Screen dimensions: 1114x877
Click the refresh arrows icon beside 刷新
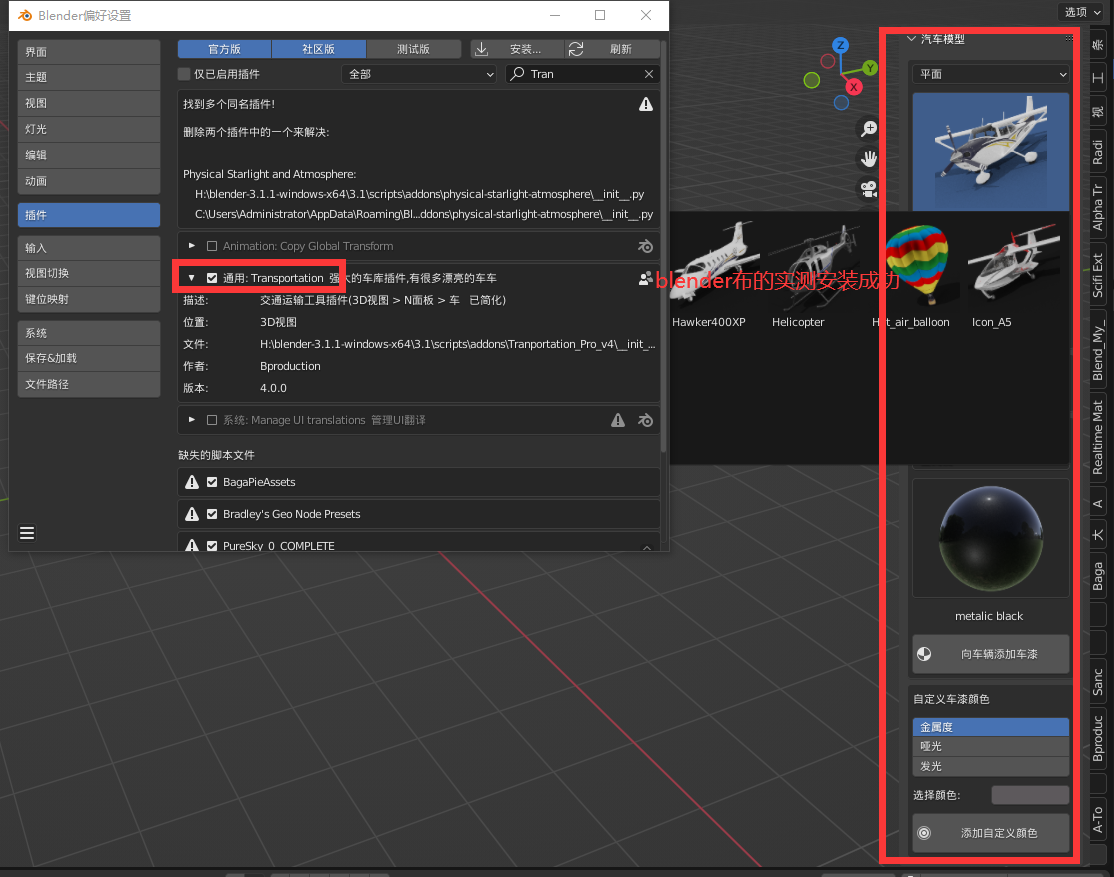pyautogui.click(x=576, y=49)
